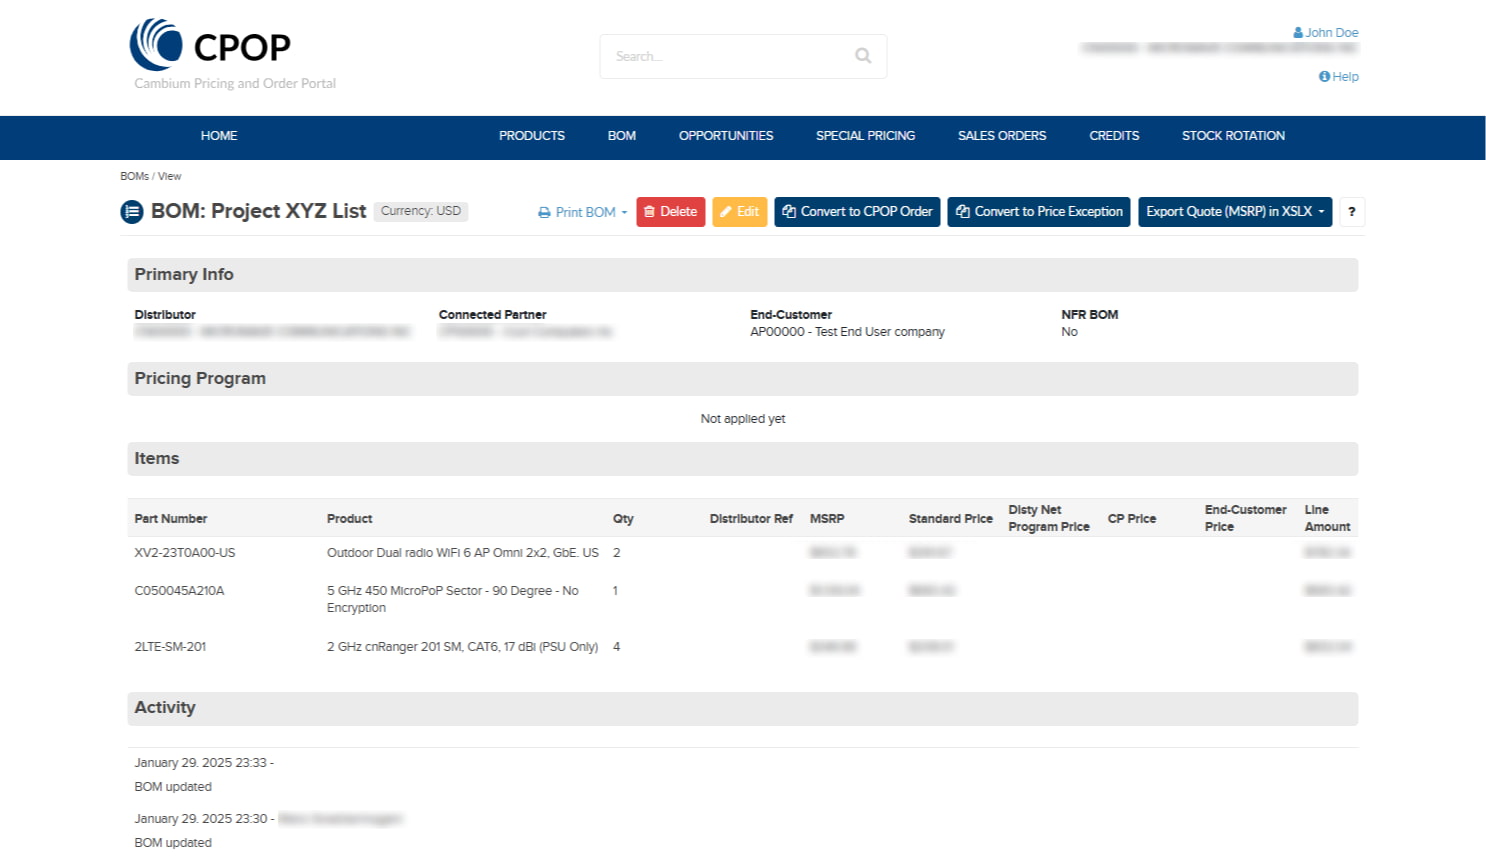Go to the CREDITS menu

(x=1114, y=136)
